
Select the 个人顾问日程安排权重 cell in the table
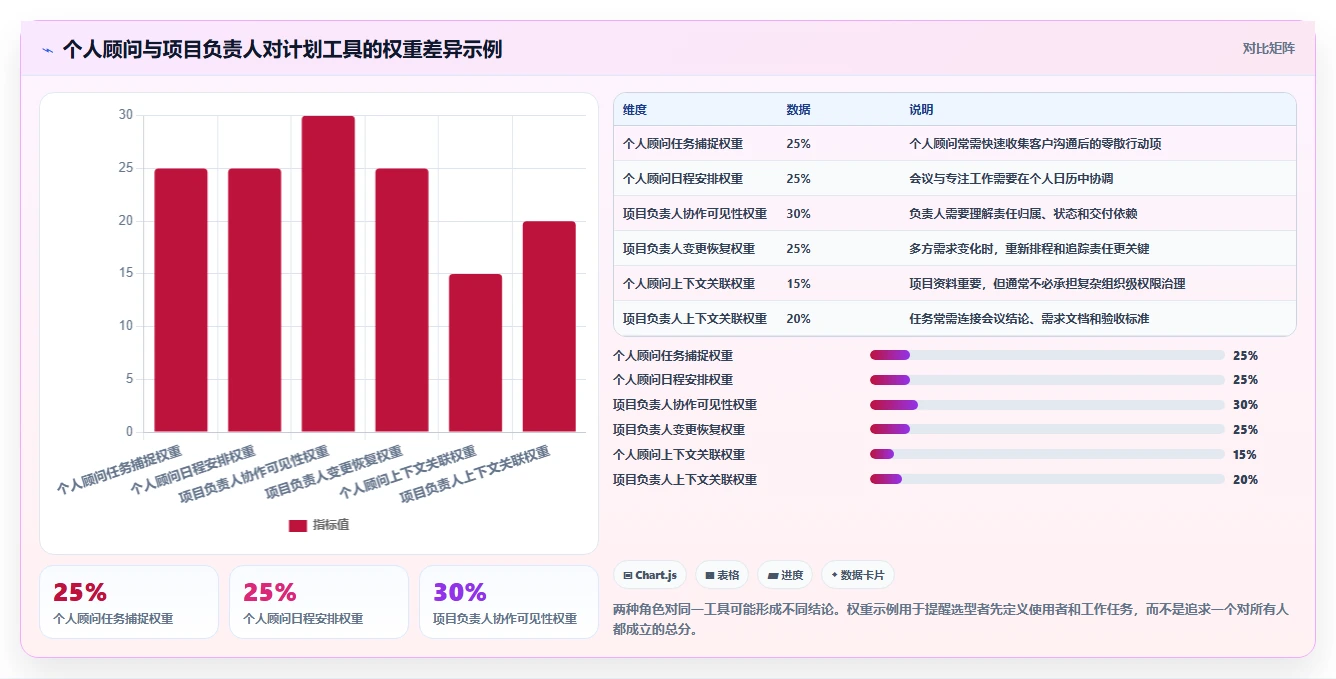click(x=683, y=179)
